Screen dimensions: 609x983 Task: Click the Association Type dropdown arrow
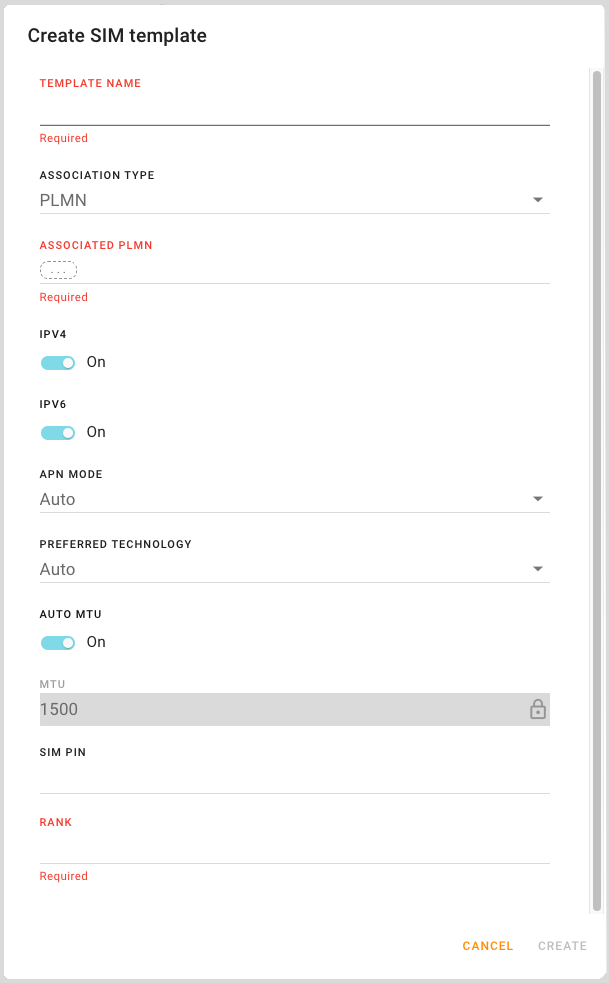pyautogui.click(x=538, y=200)
